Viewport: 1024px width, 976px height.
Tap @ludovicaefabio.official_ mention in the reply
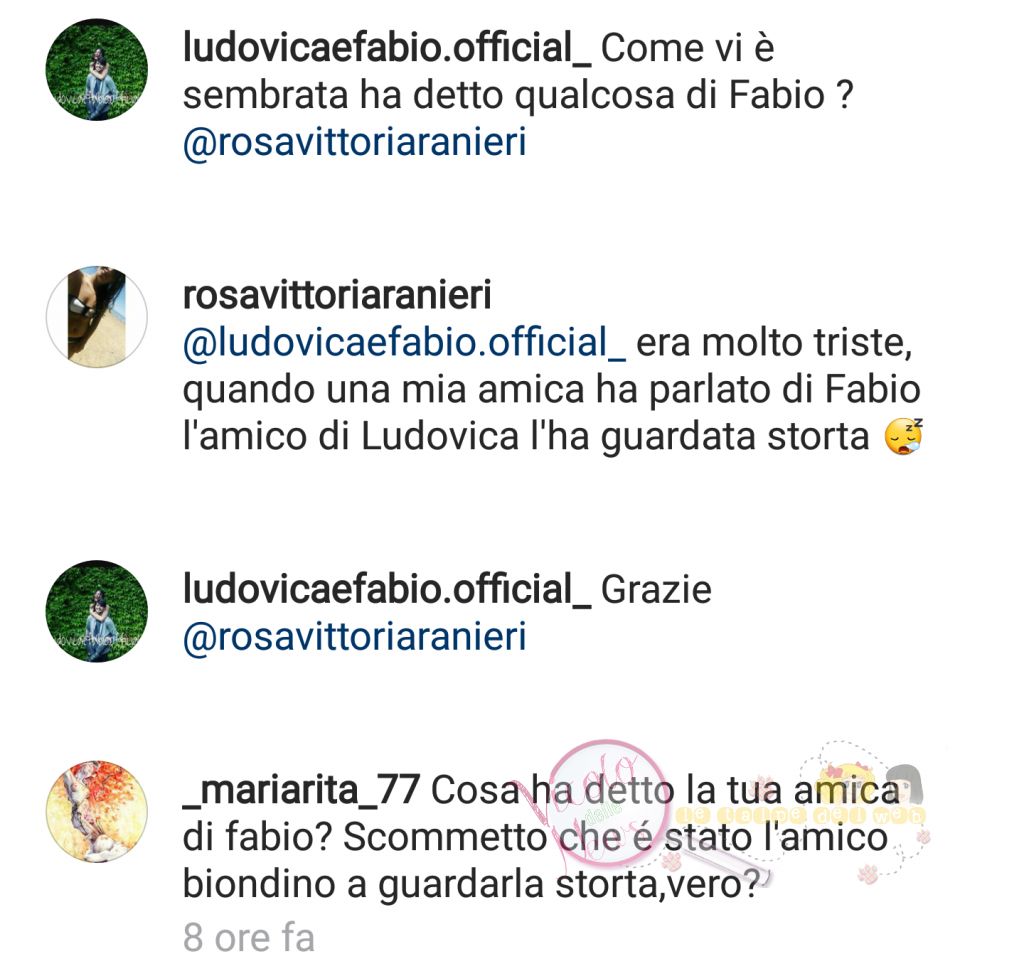(x=404, y=343)
